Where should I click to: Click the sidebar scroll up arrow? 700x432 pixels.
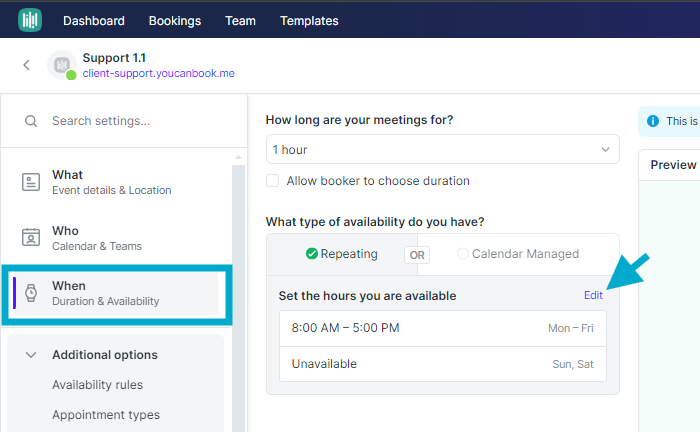(x=238, y=157)
